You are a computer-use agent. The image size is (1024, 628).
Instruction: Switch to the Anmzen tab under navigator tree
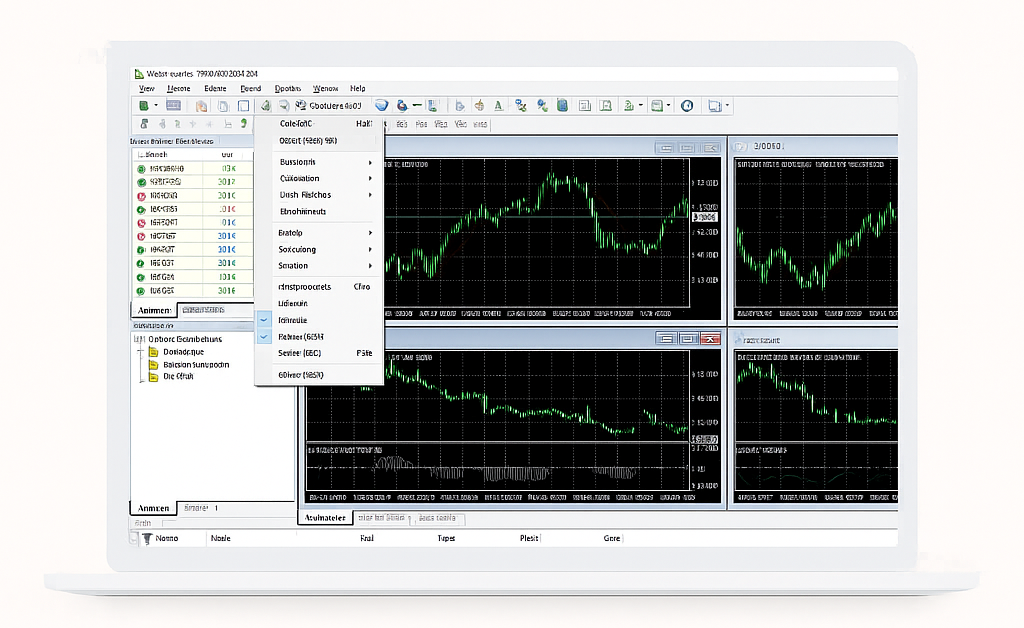click(153, 509)
